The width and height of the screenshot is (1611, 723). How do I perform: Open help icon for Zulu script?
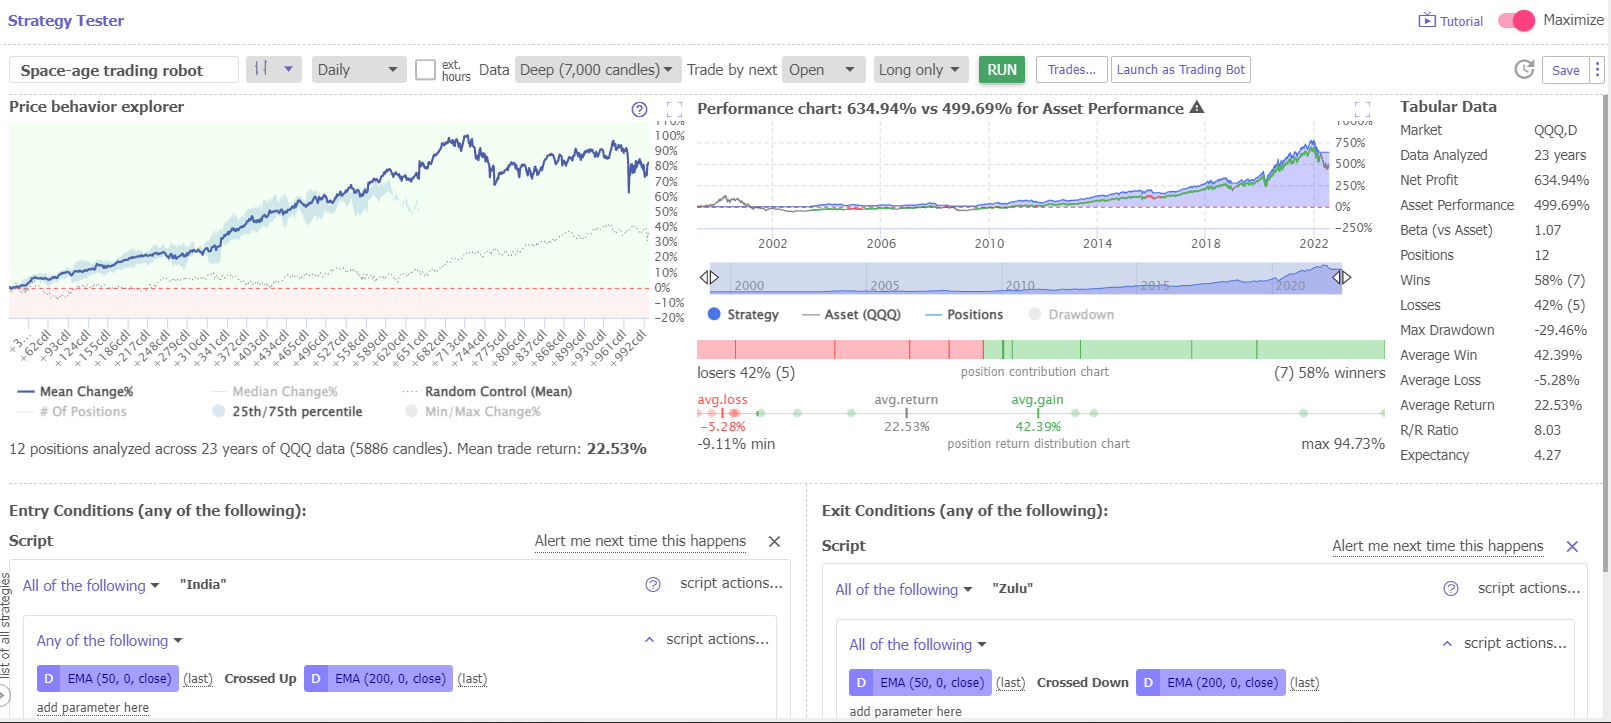click(1451, 589)
